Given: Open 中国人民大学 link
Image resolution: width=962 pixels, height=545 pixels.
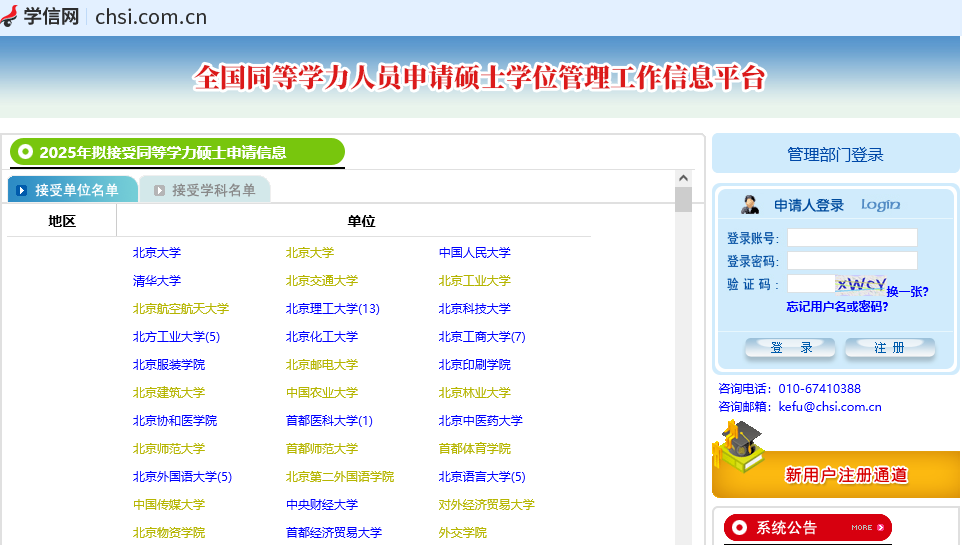Looking at the screenshot, I should (x=474, y=252).
